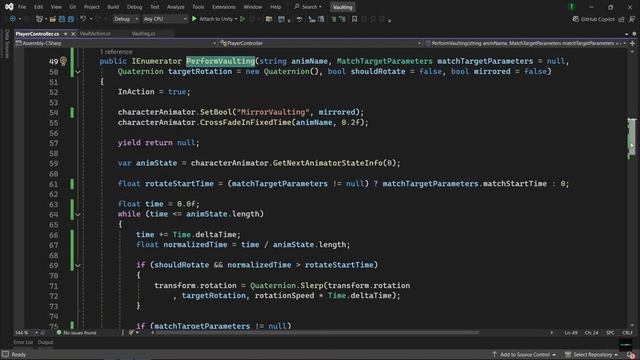Image resolution: width=640 pixels, height=360 pixels.
Task: Open the Extensions menu
Action: point(224,7)
